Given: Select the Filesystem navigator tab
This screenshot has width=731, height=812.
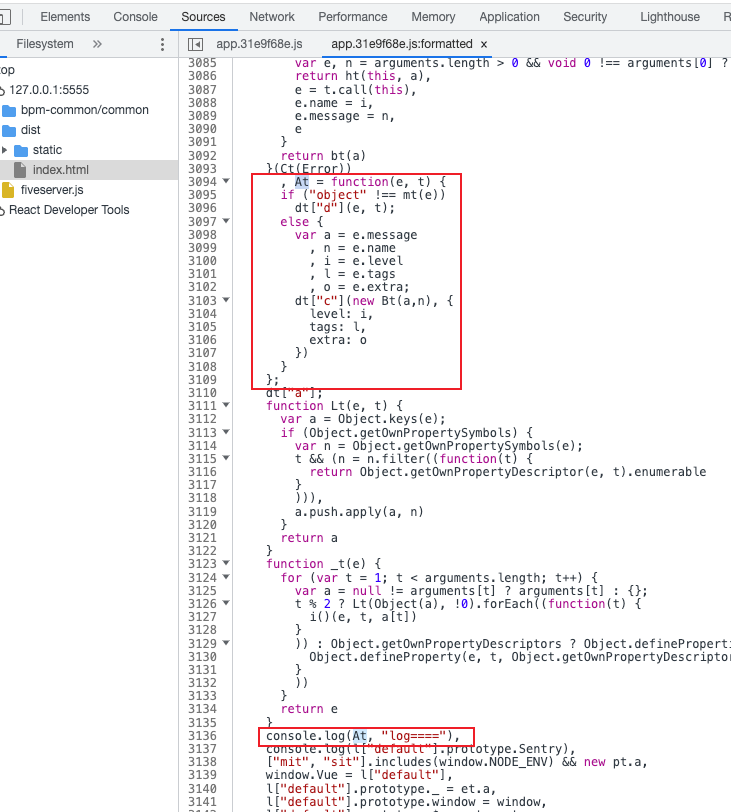Looking at the screenshot, I should pyautogui.click(x=45, y=44).
